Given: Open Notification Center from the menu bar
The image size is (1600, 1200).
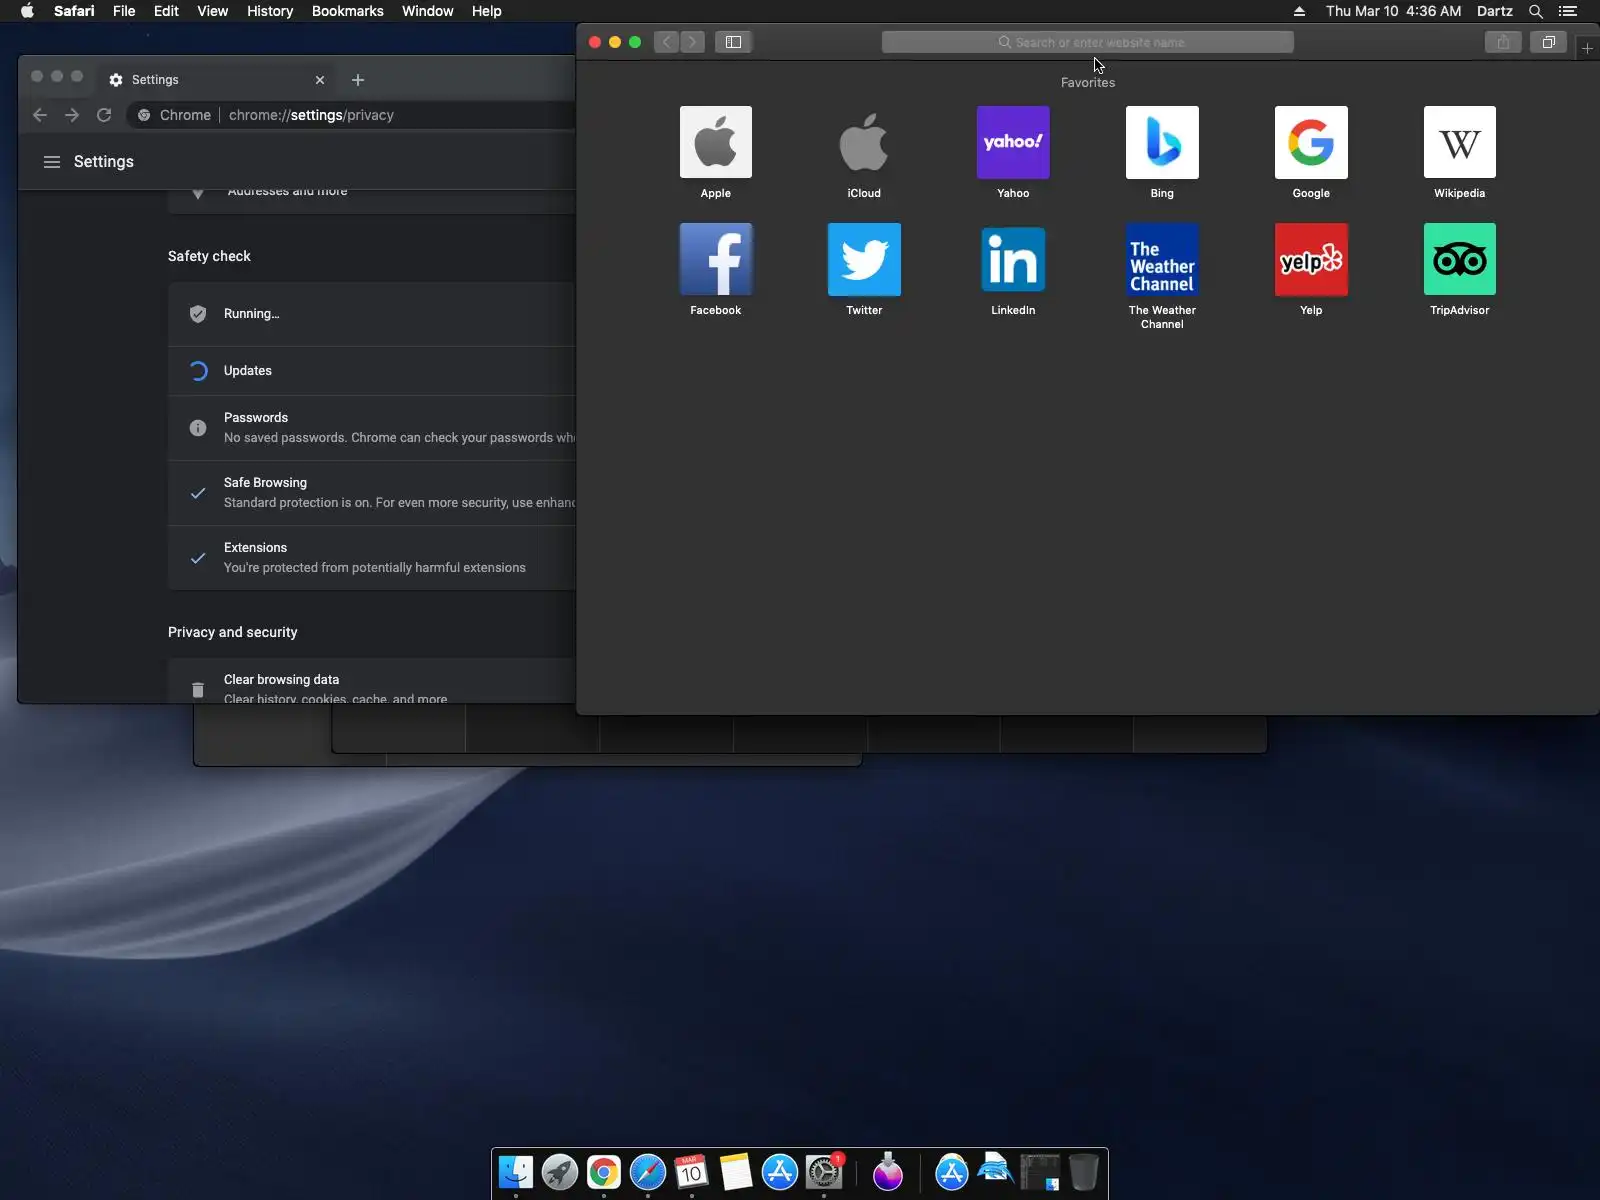Looking at the screenshot, I should (x=1568, y=11).
